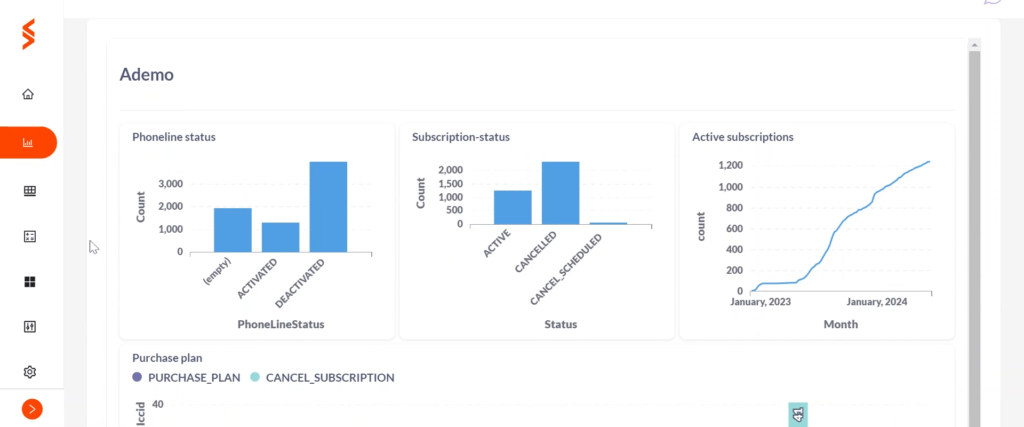Screen dimensions: 1024x427
Task: Select the highlighted bar chart analytics icon
Action: [x=28, y=142]
